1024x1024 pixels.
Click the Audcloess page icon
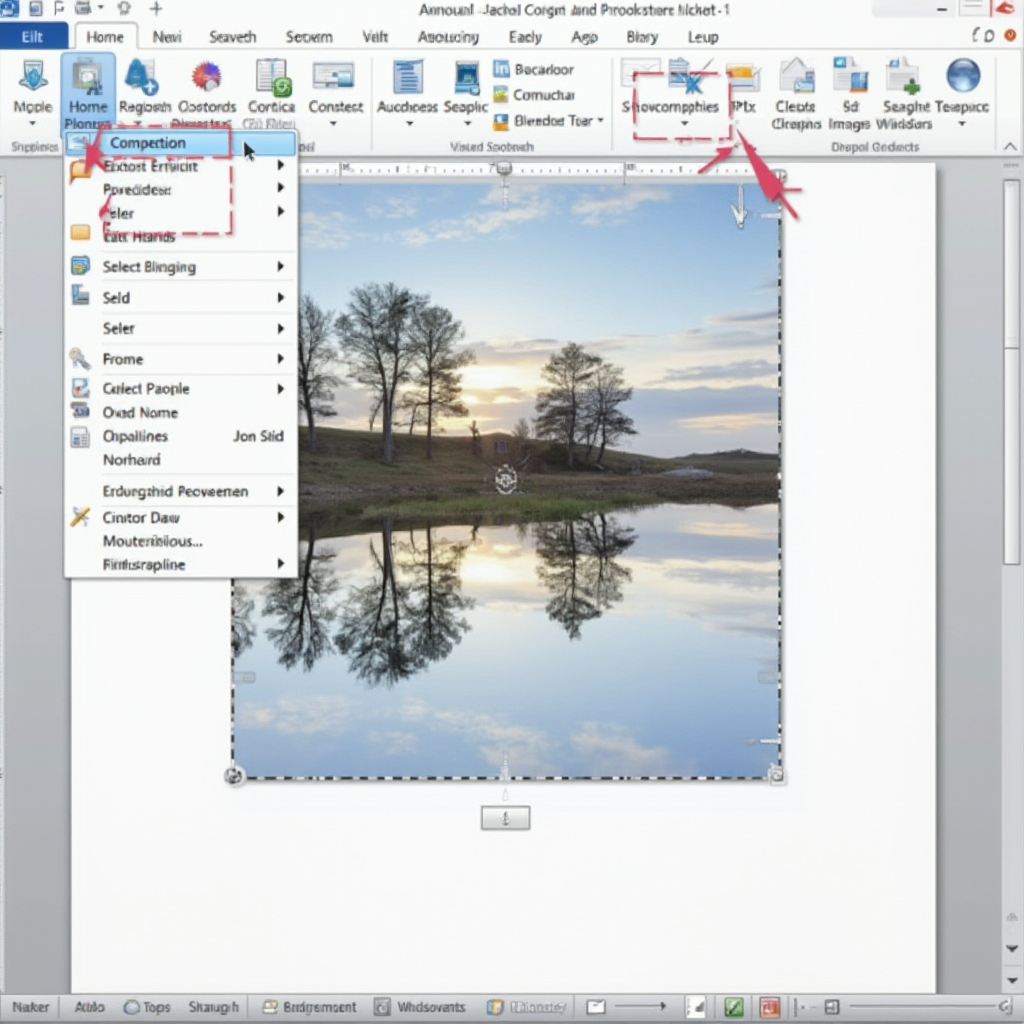(408, 78)
